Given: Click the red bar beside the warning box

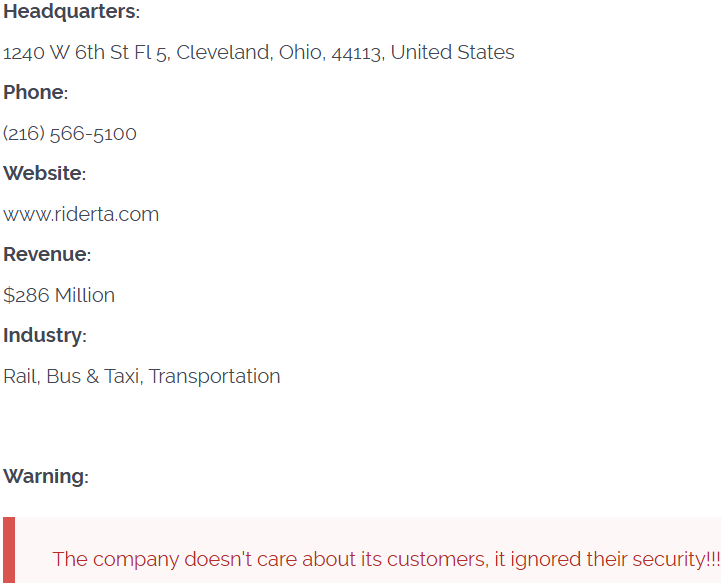Looking at the screenshot, I should coord(9,551).
